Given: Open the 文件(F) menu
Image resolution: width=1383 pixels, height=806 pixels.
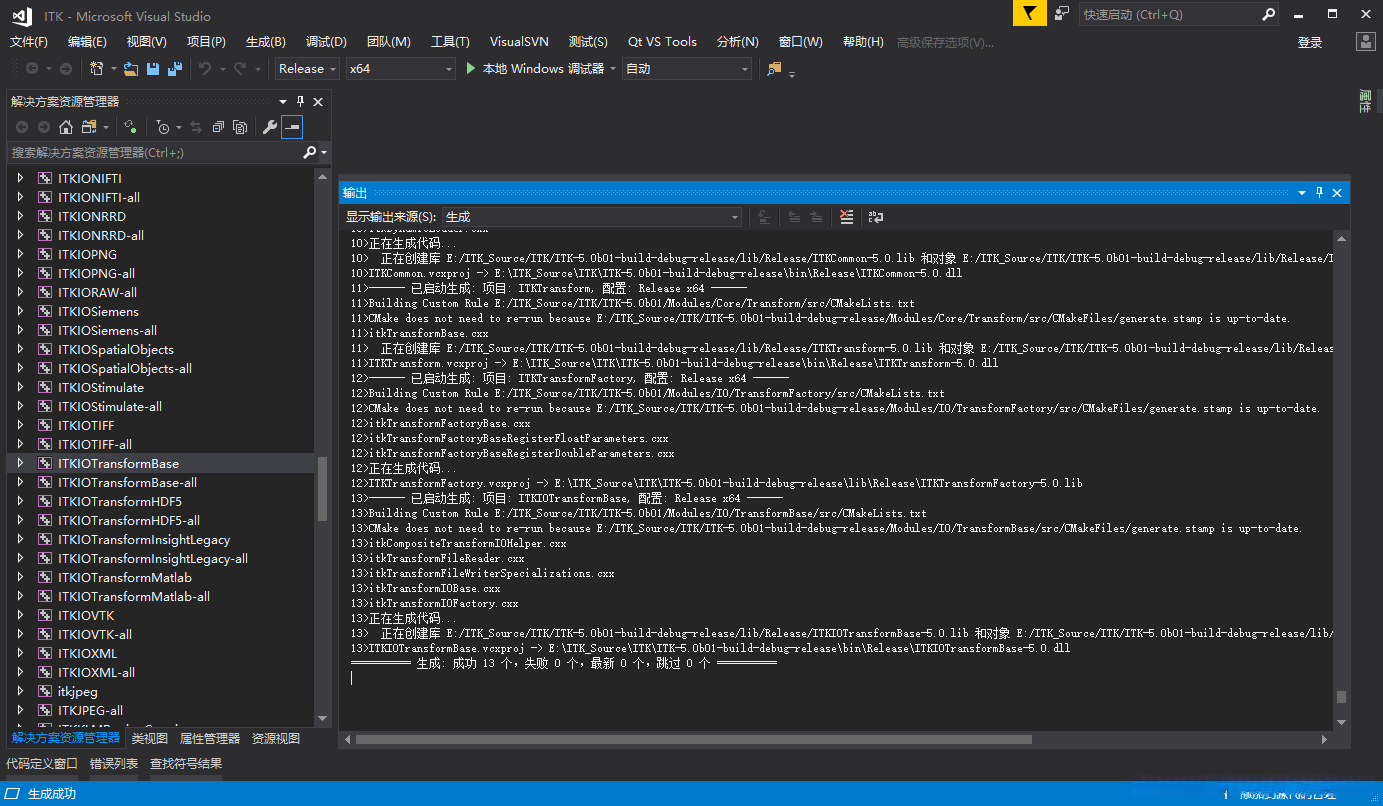Looking at the screenshot, I should coord(29,42).
